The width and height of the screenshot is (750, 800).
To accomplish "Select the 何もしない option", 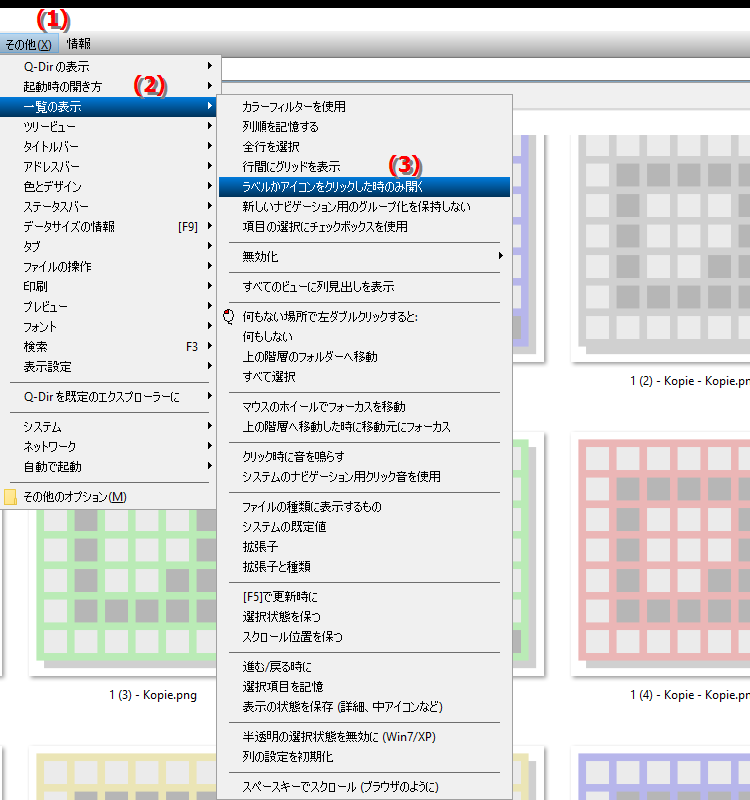I will [x=364, y=337].
